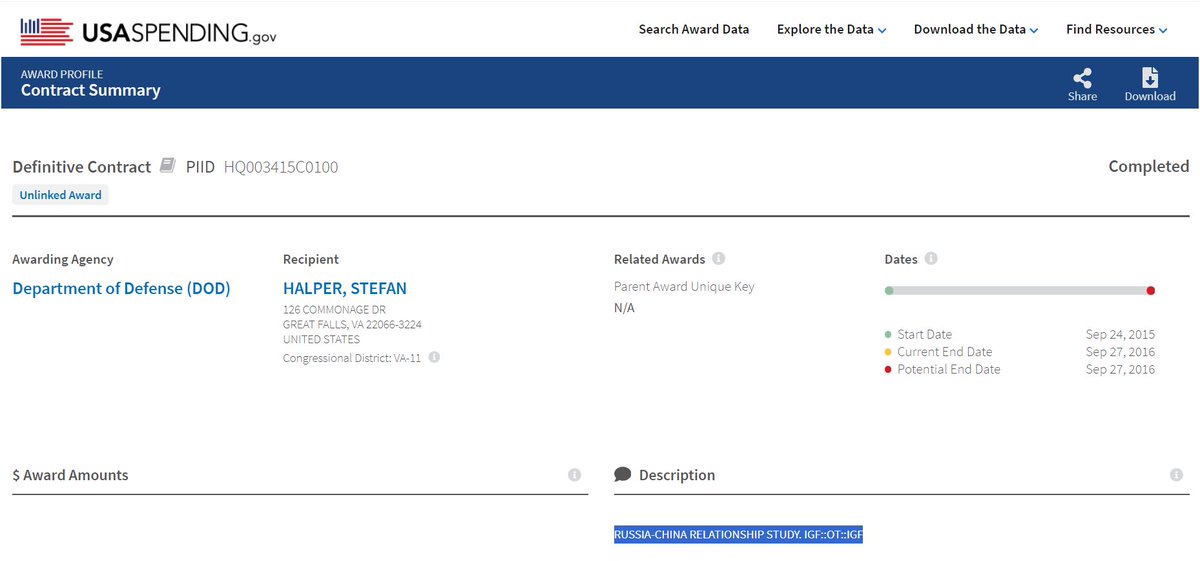Click the highlighted Russia-China description text
Screen dimensions: 1200x561
coord(738,535)
